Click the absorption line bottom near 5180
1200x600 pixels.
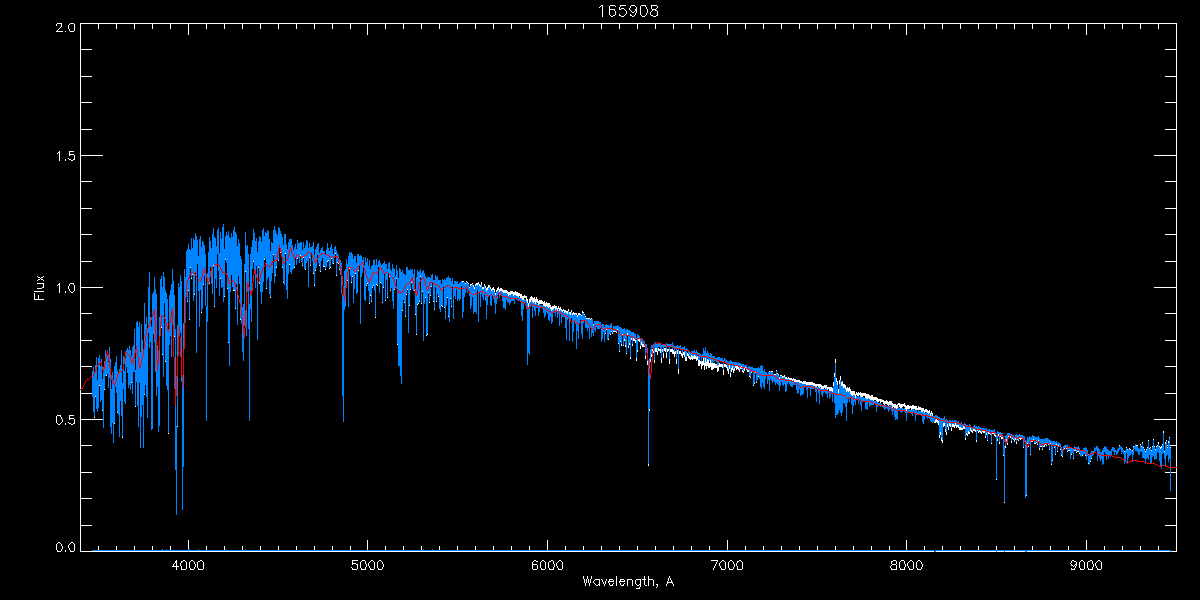click(x=400, y=378)
